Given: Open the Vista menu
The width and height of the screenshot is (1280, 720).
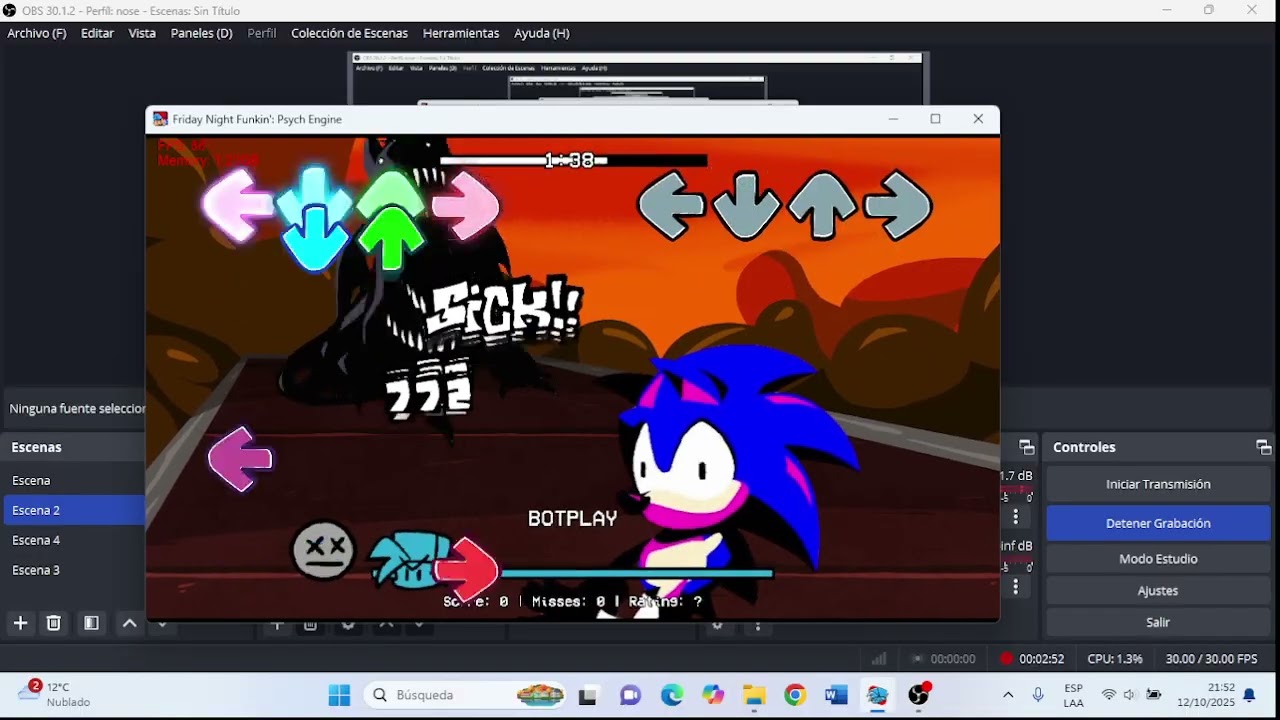Looking at the screenshot, I should point(142,33).
